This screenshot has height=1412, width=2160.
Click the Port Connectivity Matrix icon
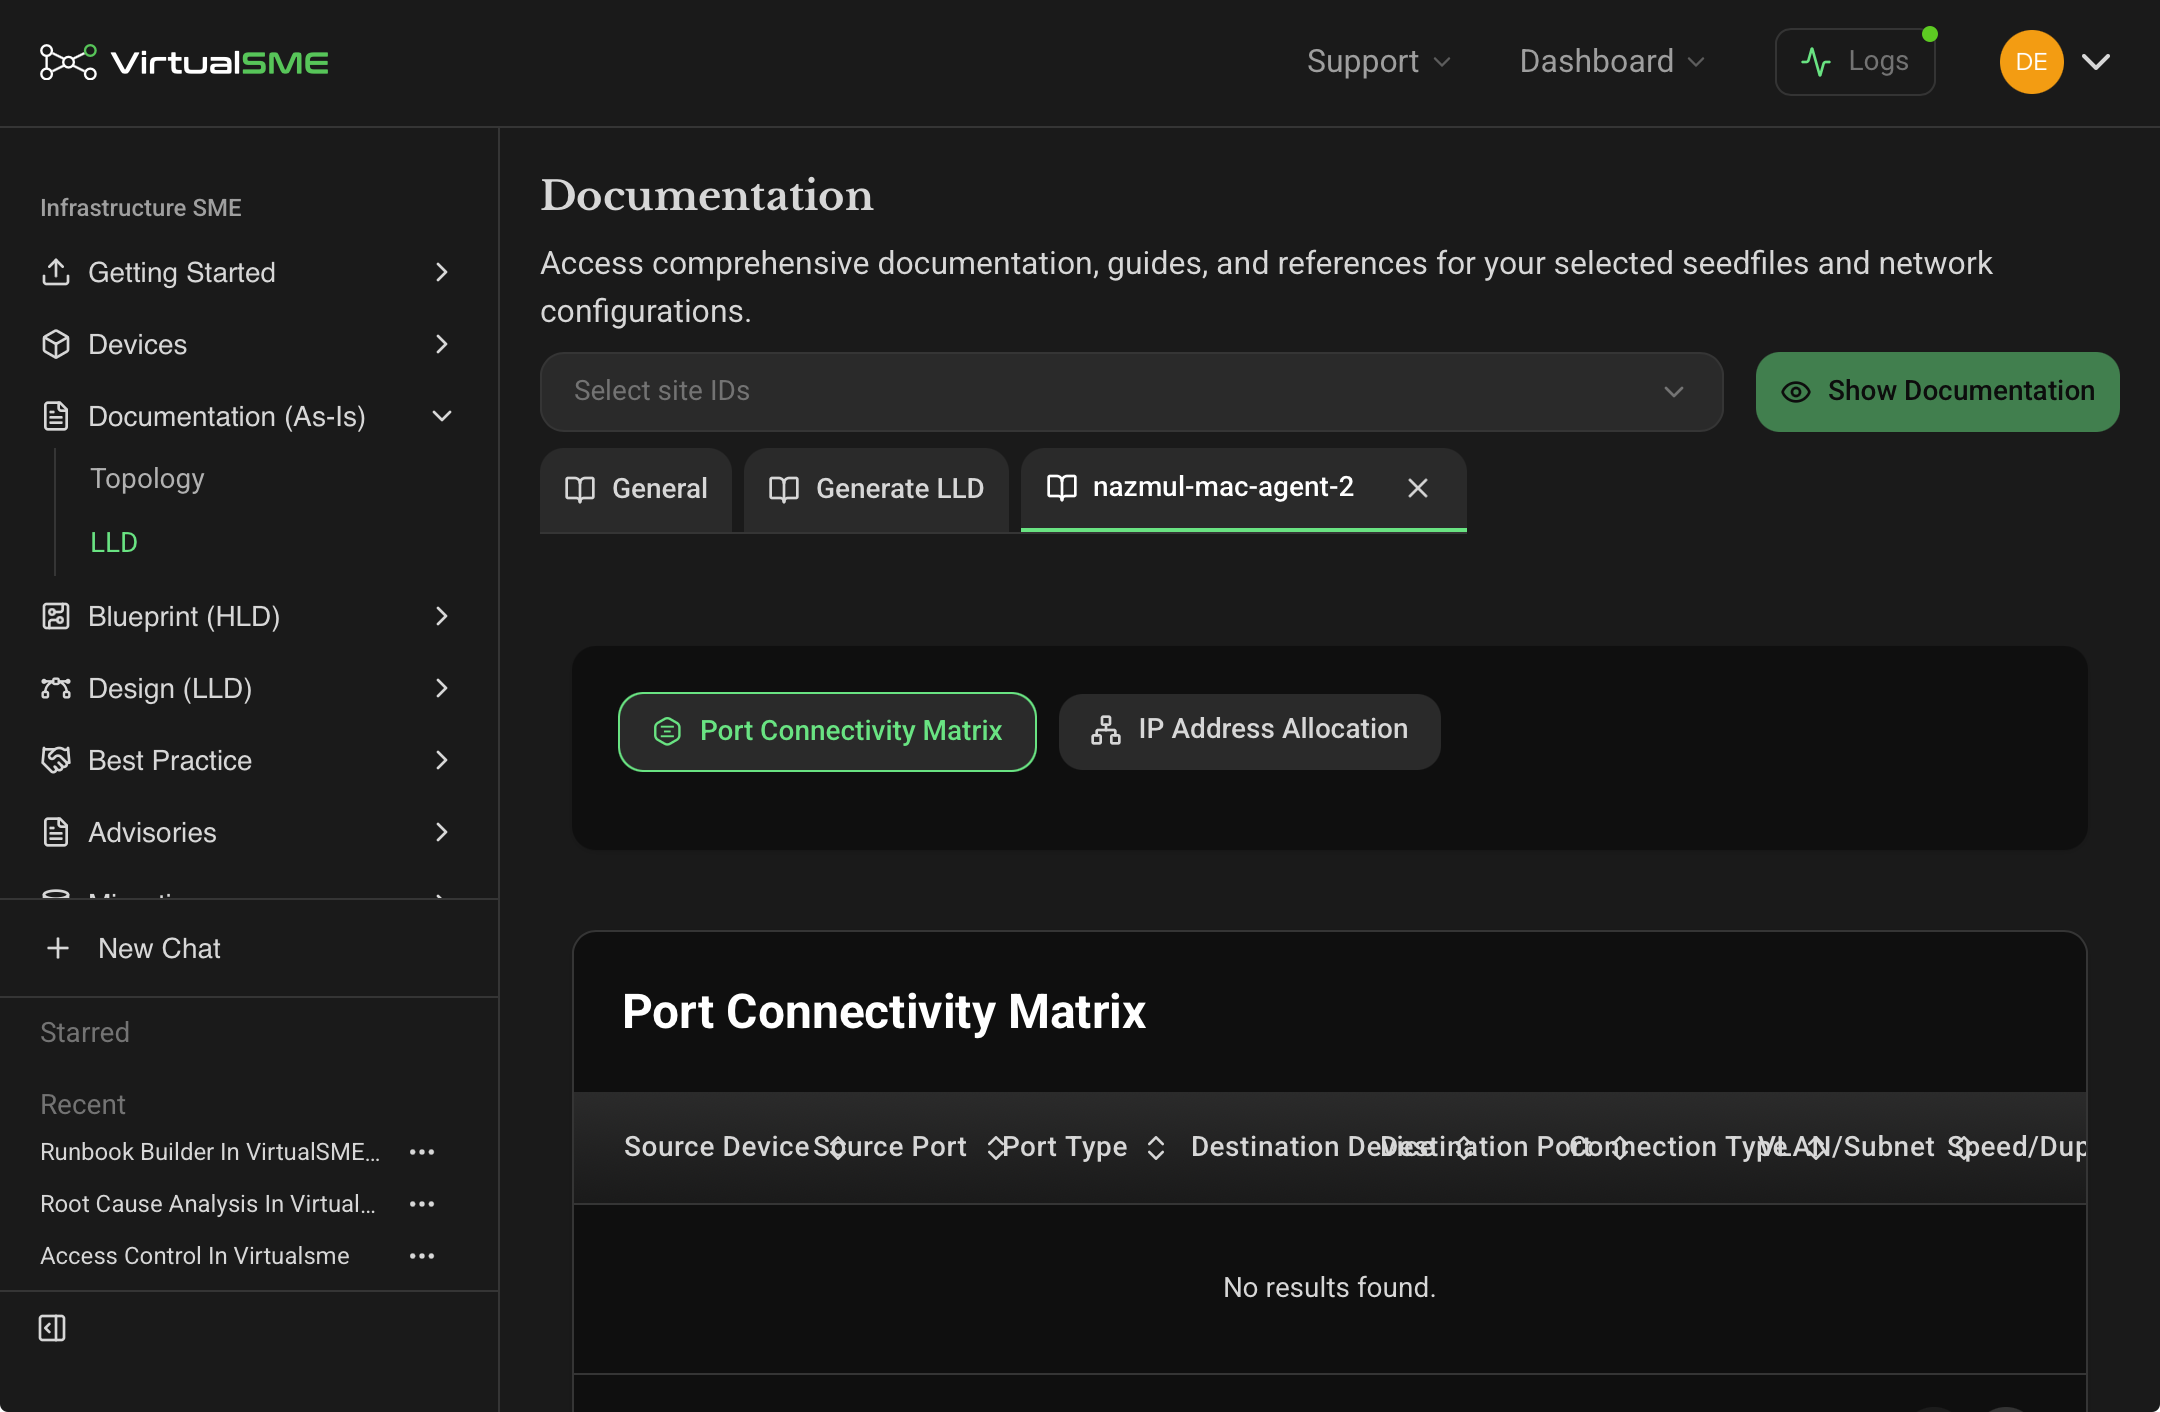coord(667,731)
